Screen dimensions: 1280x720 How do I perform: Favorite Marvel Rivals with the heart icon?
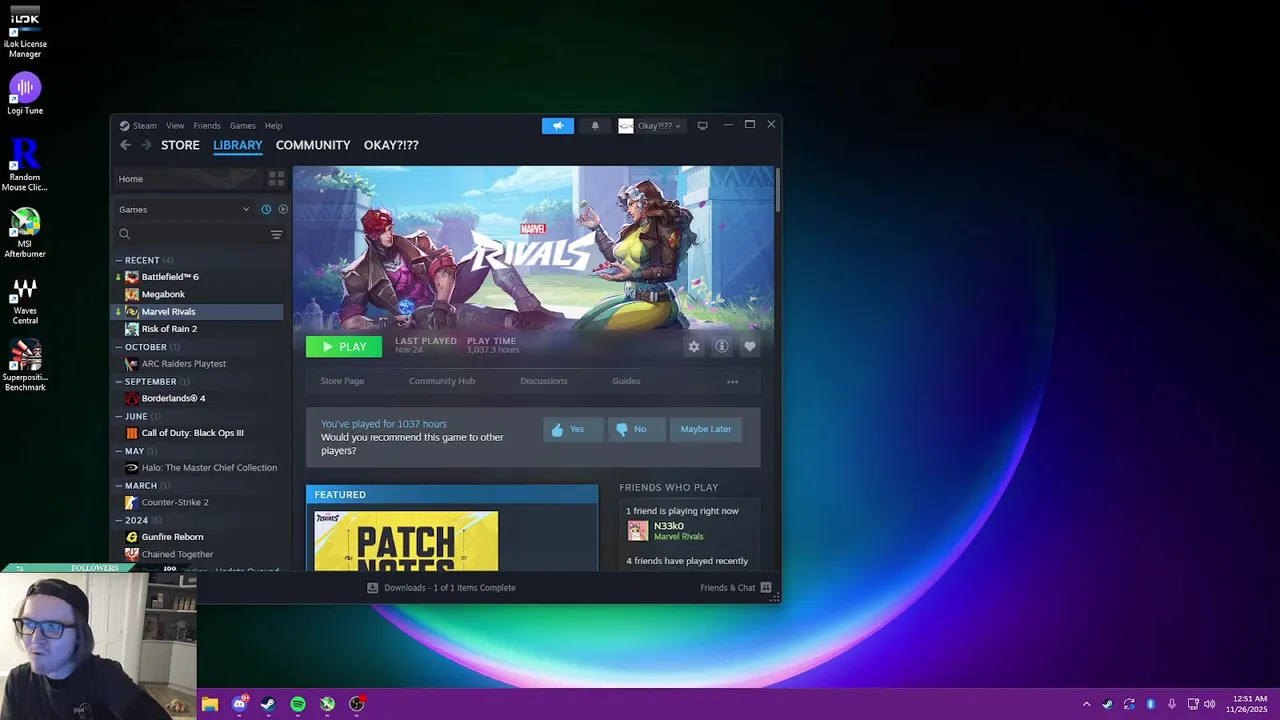[x=749, y=347]
